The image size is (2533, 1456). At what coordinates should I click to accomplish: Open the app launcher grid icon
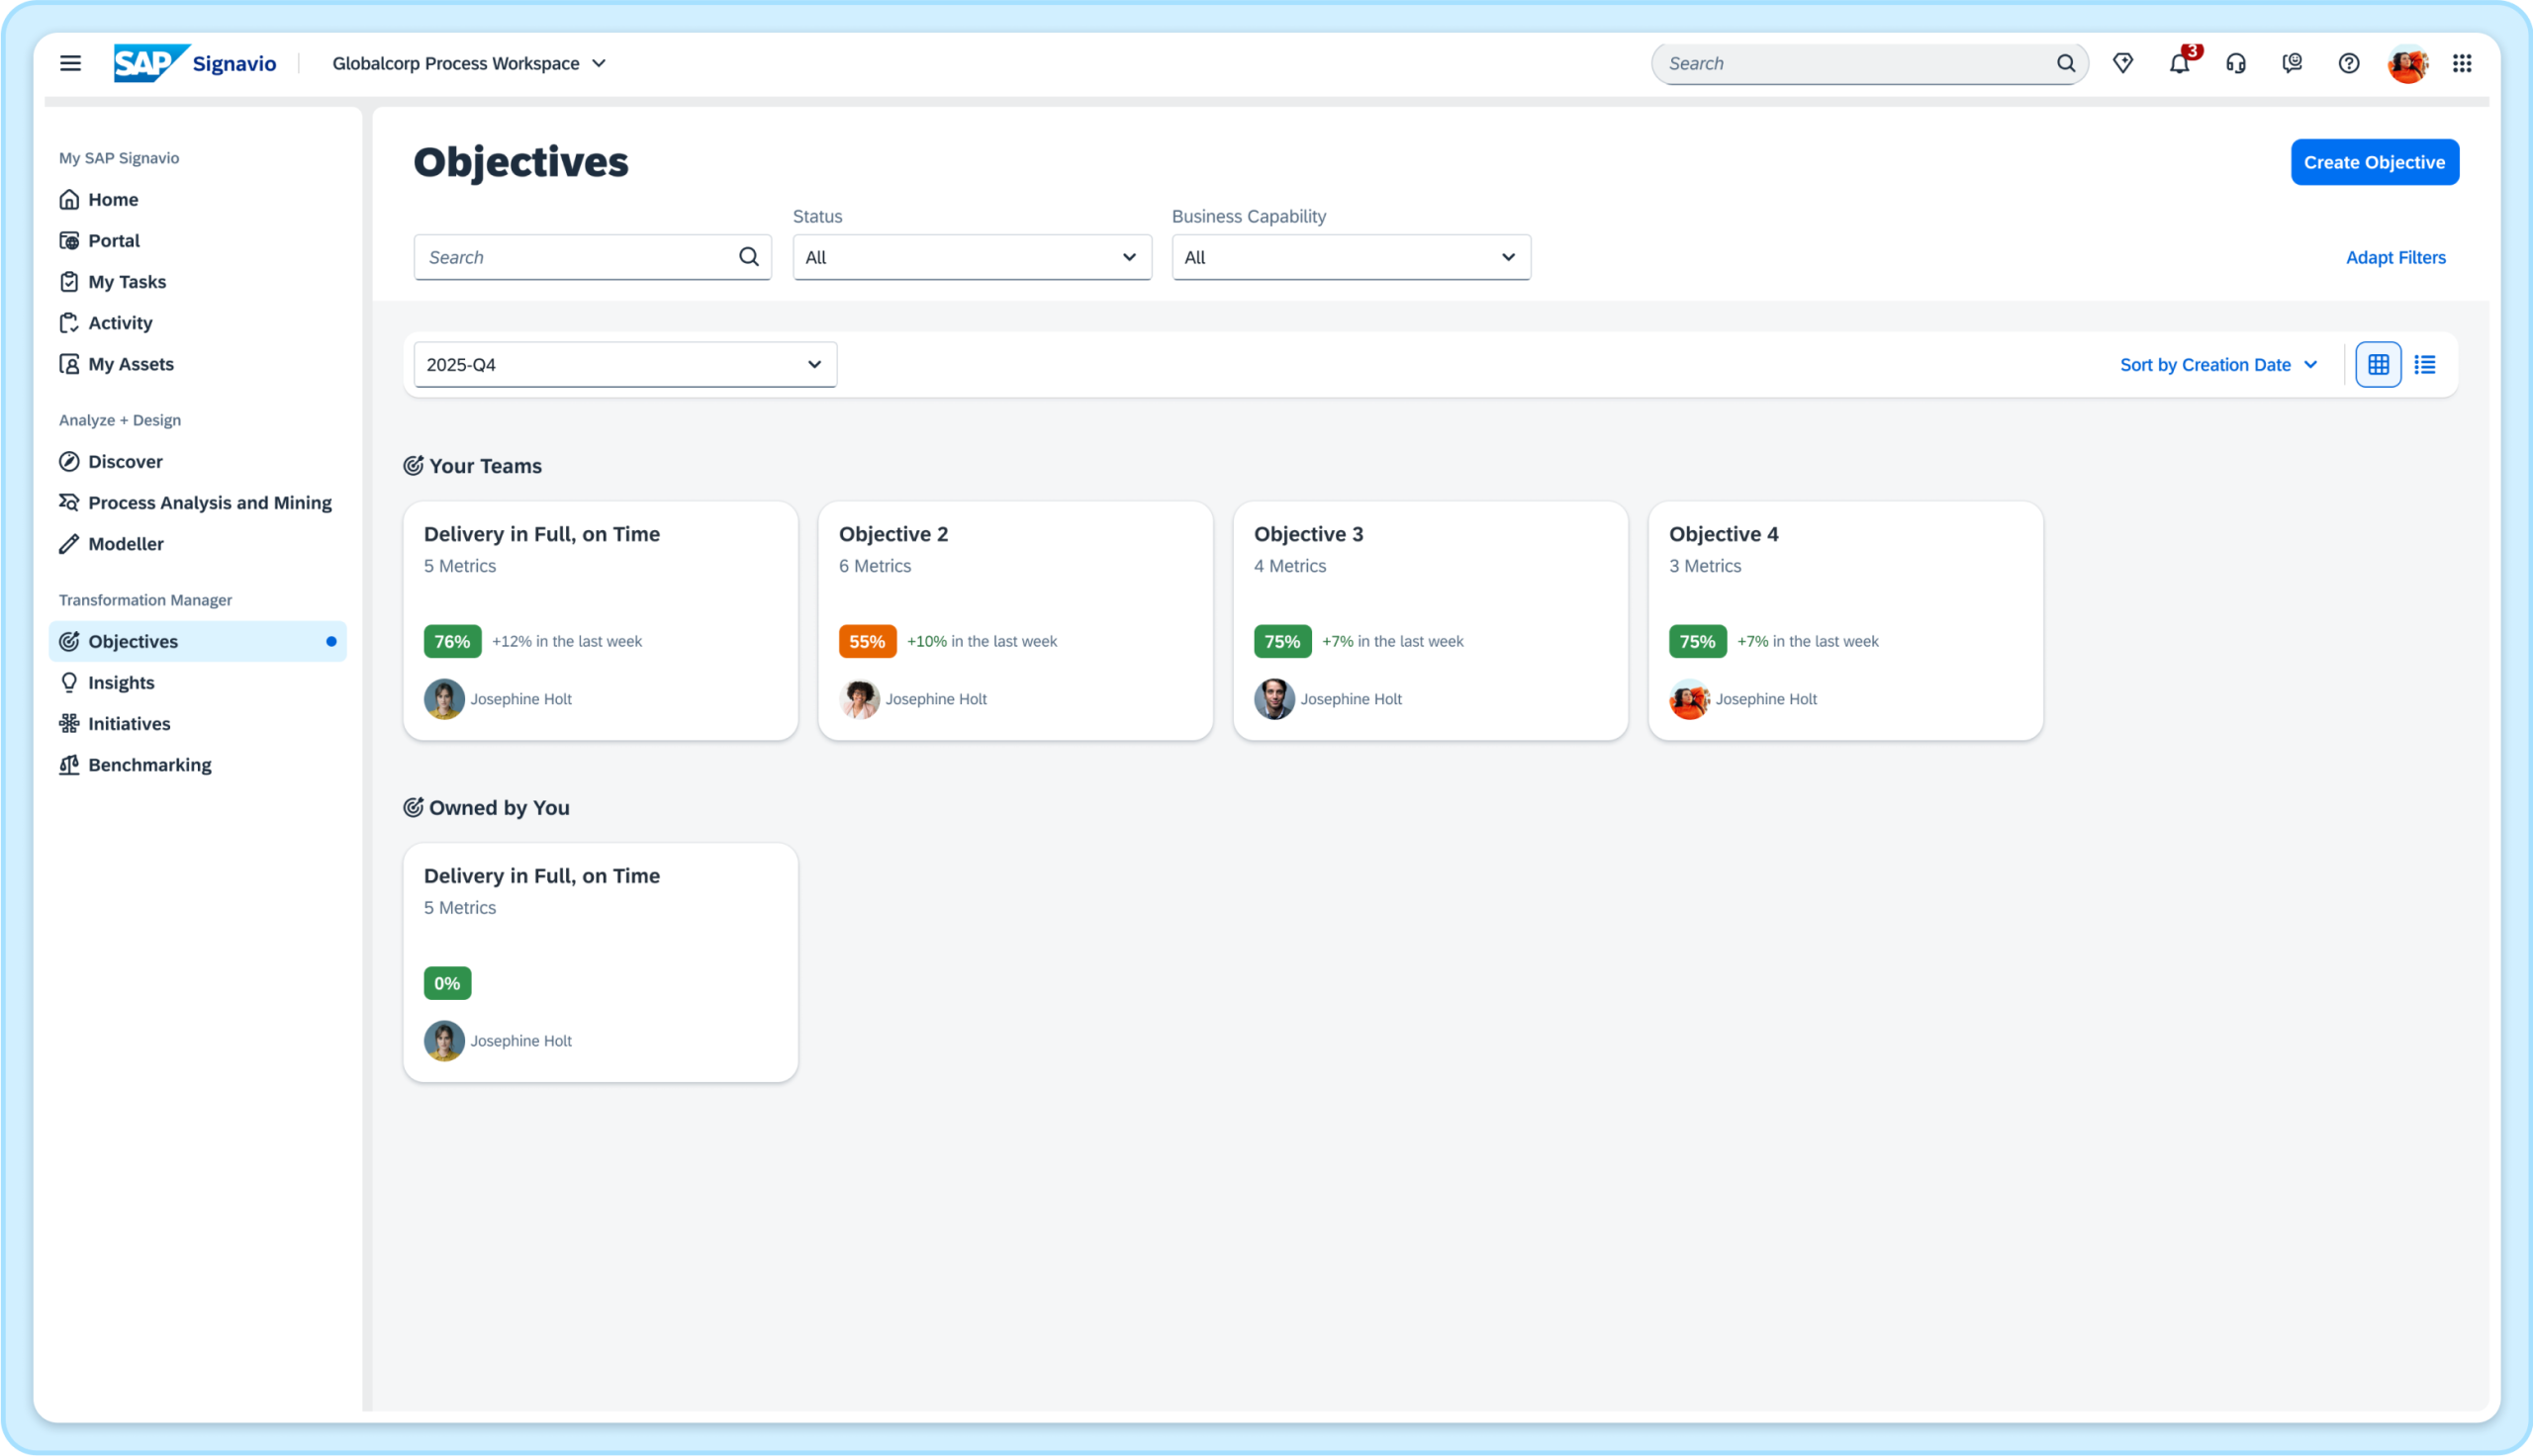(x=2461, y=63)
